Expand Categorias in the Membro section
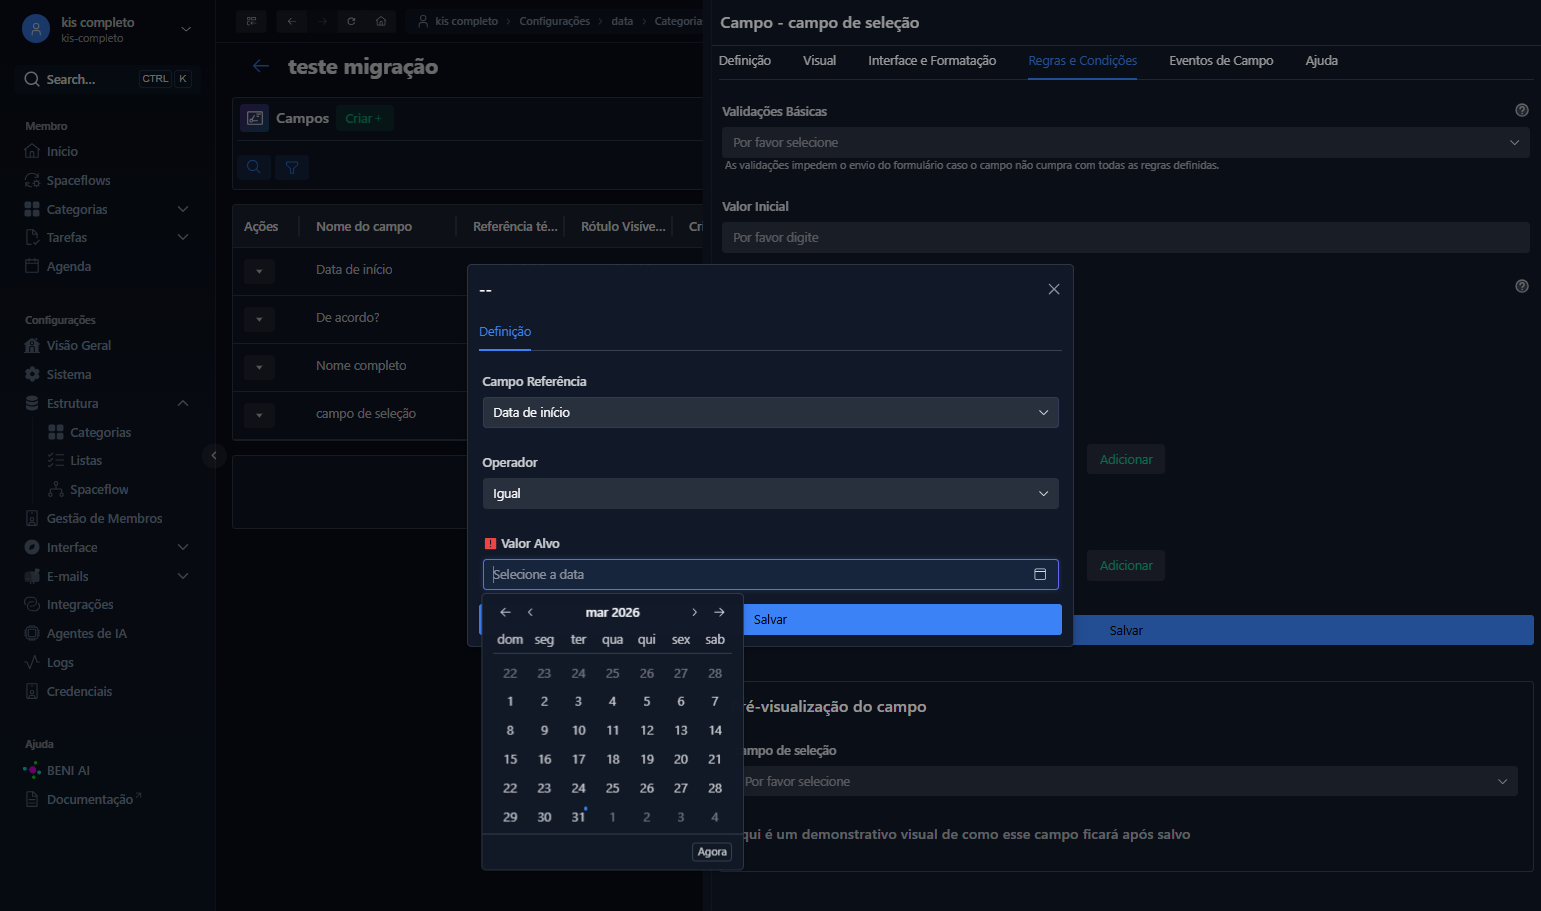 (183, 209)
